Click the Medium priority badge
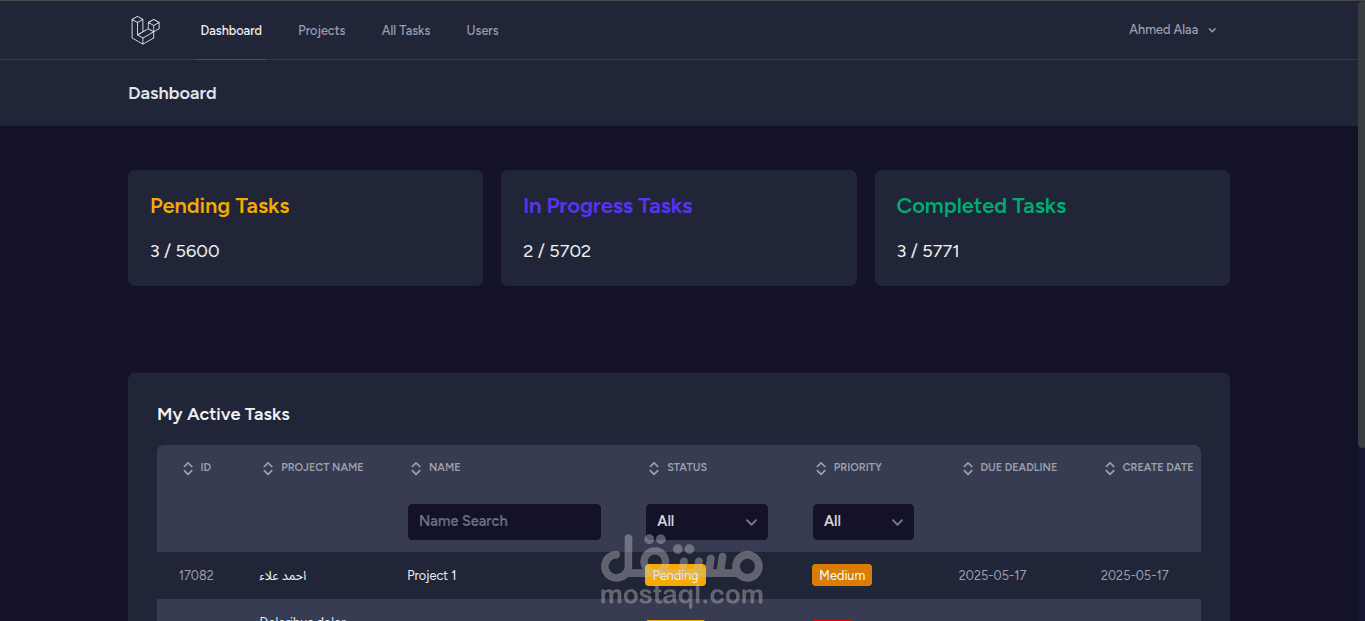The width and height of the screenshot is (1365, 621). pyautogui.click(x=842, y=575)
